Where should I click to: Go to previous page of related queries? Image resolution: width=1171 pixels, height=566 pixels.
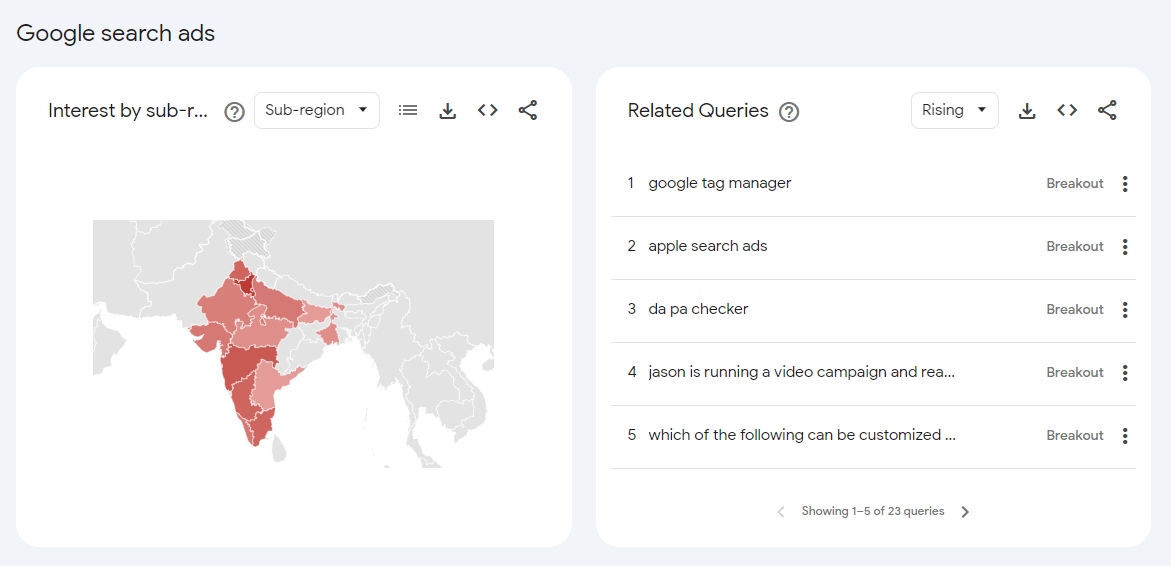click(781, 512)
